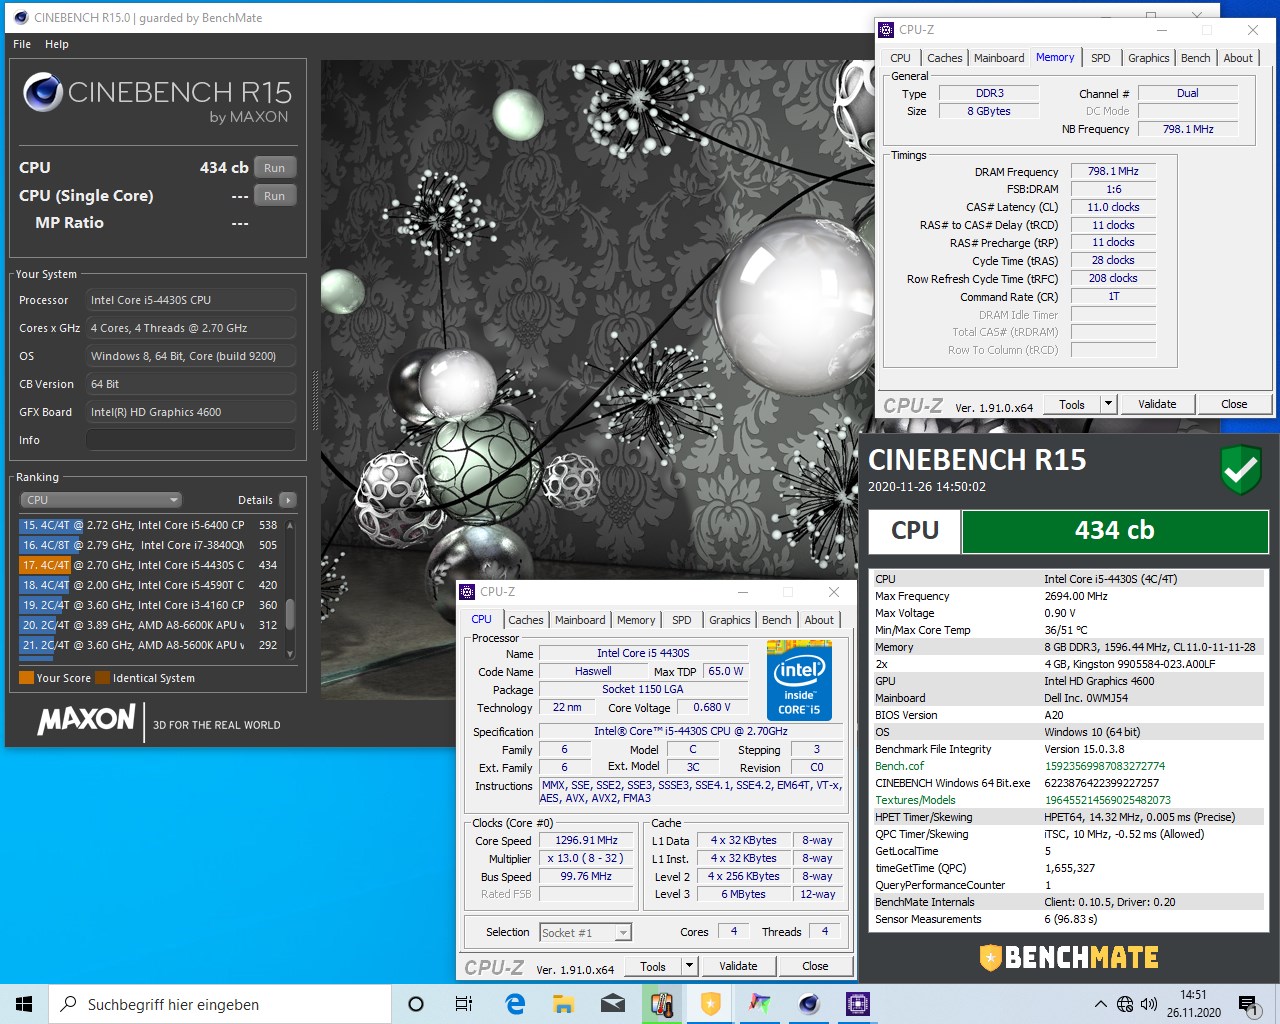The image size is (1280, 1024).
Task: Open Graphics tab in lower CPU-Z window
Action: point(729,620)
